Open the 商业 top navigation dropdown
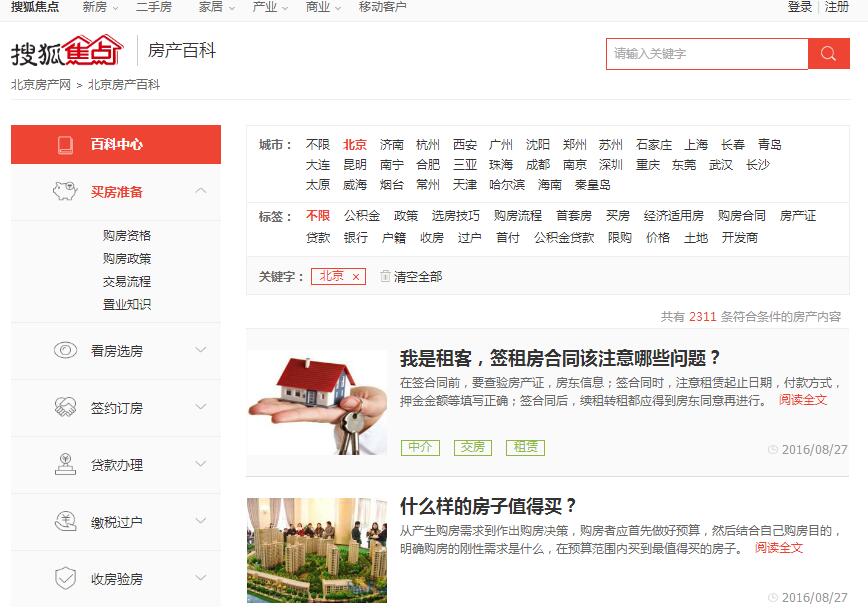The height and width of the screenshot is (612, 868). (x=323, y=7)
